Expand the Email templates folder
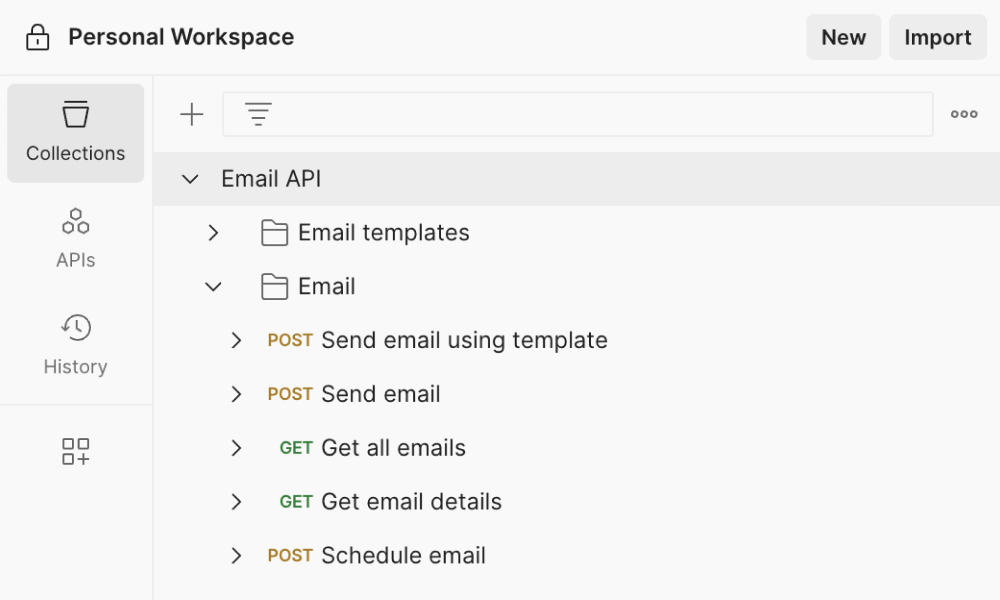The image size is (1000, 600). tap(212, 232)
